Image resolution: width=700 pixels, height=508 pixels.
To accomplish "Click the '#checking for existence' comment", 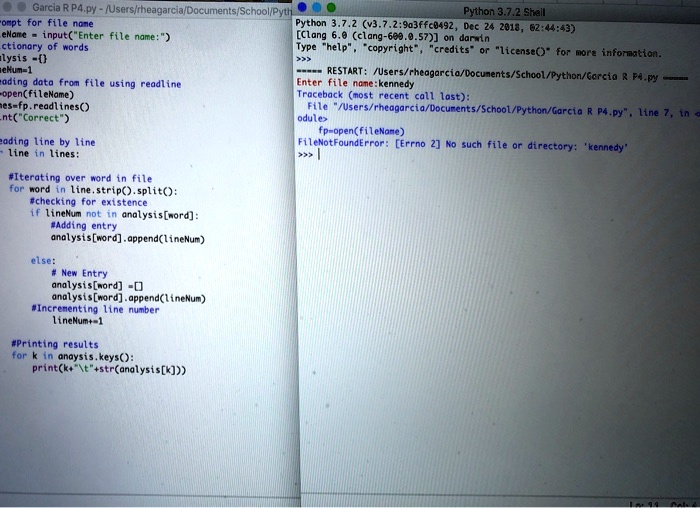I will (x=88, y=202).
